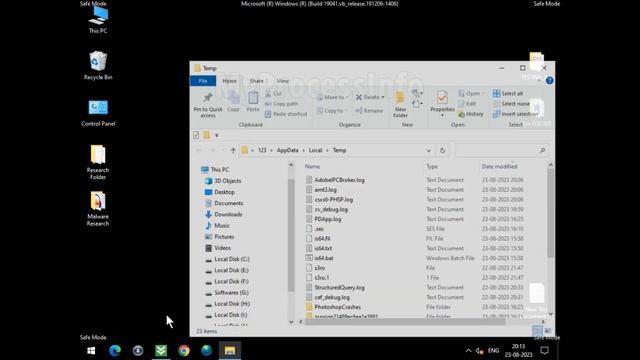Click the file list vertical scrollbar
The height and width of the screenshot is (360, 640).
coord(551,212)
